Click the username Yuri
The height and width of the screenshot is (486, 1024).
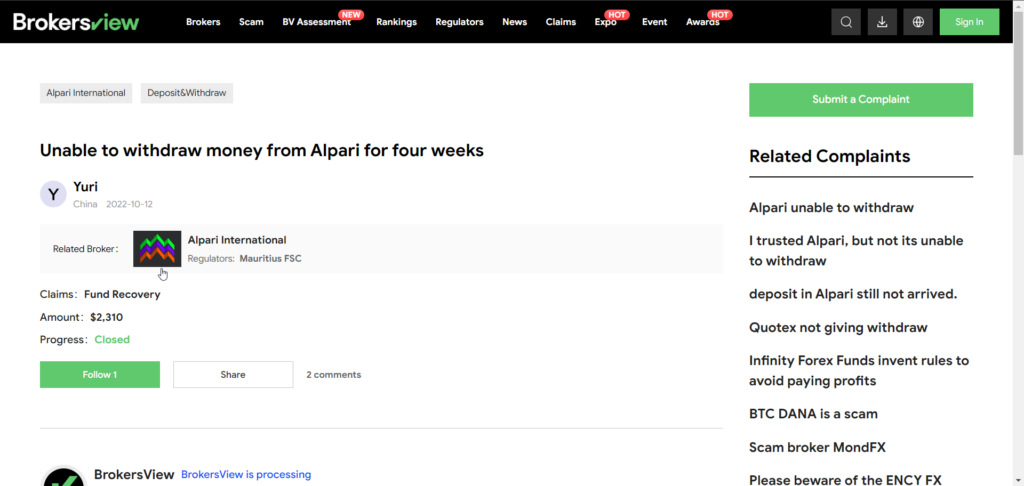coord(86,187)
